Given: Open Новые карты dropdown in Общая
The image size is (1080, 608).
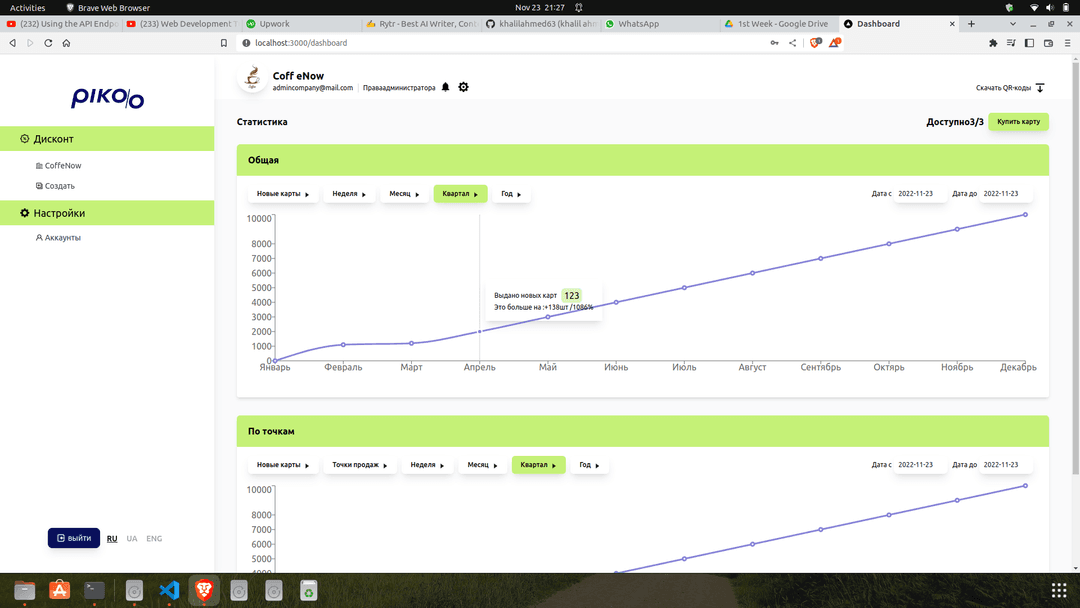Looking at the screenshot, I should [x=282, y=194].
